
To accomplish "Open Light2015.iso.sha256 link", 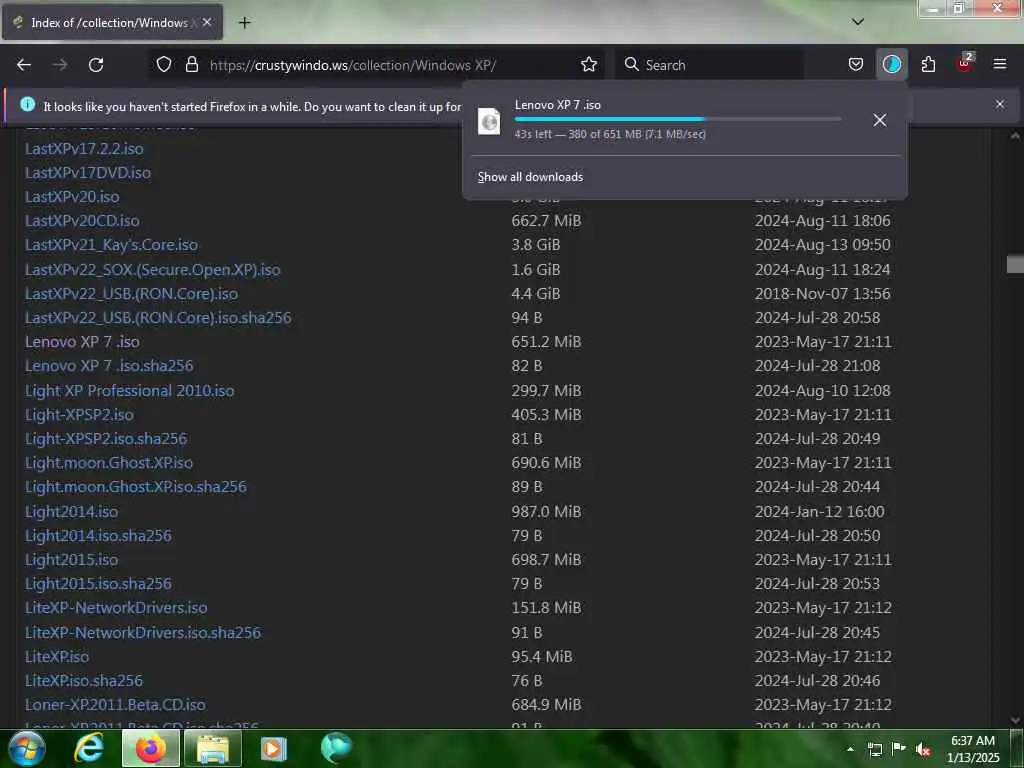I will 98,584.
